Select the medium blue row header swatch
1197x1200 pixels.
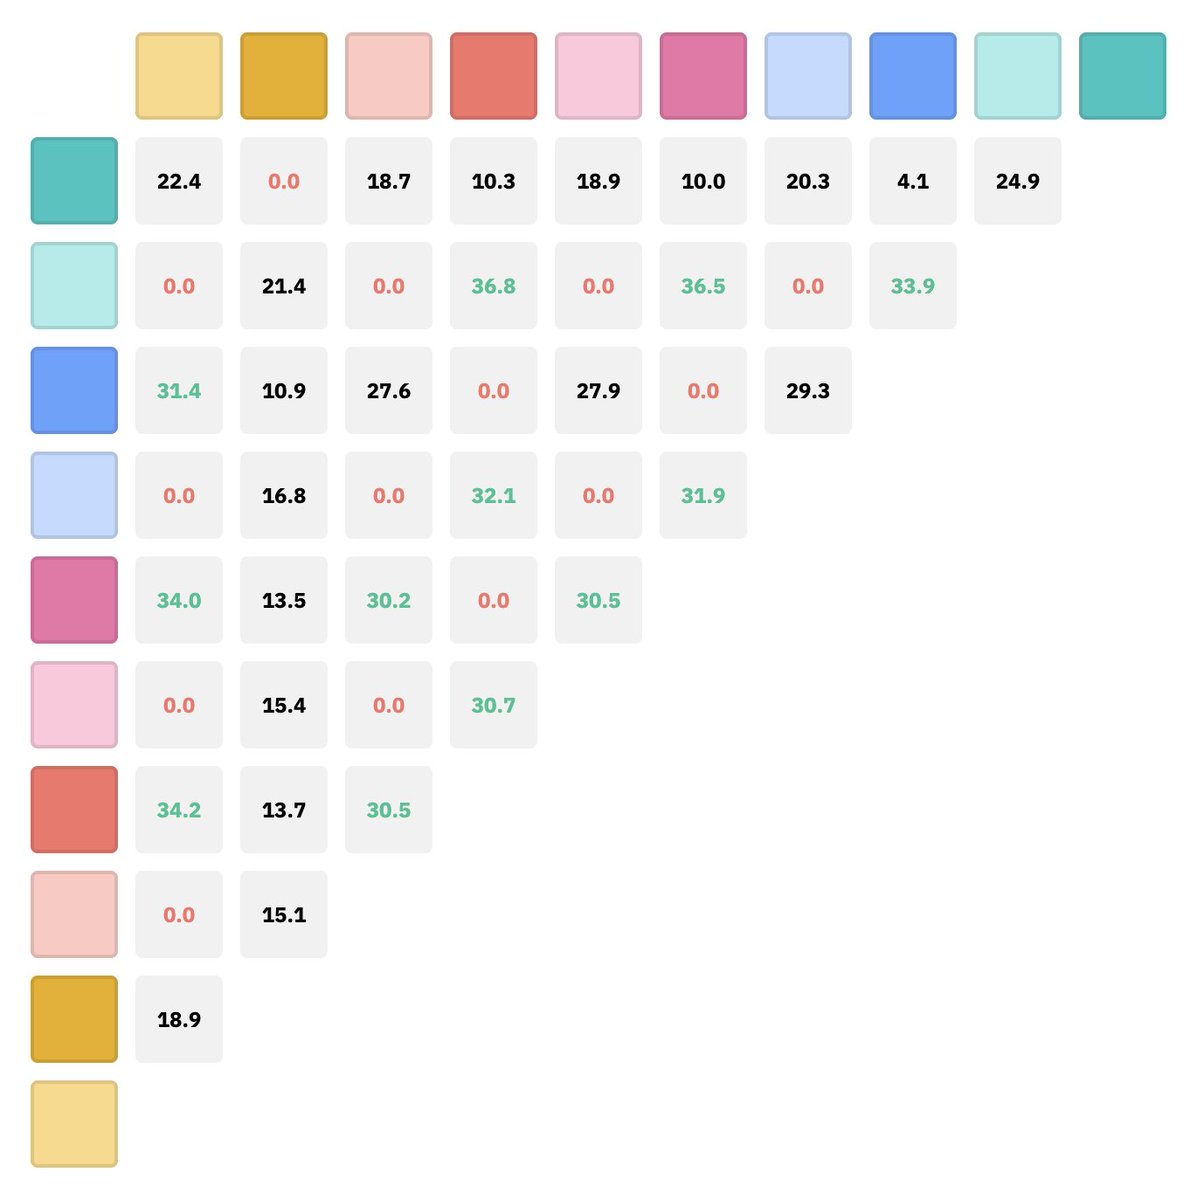pyautogui.click(x=74, y=391)
